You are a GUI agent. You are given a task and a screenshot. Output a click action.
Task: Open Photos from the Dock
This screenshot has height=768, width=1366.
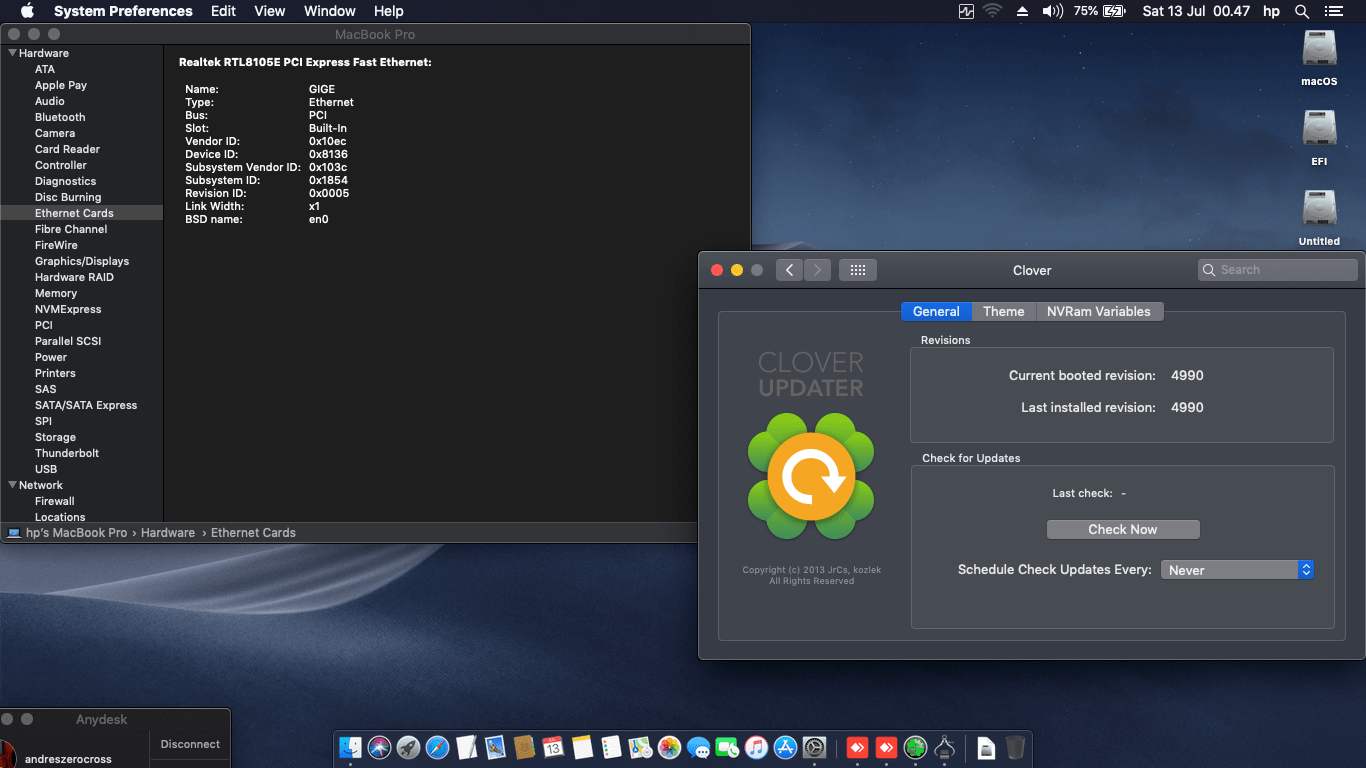click(x=669, y=747)
